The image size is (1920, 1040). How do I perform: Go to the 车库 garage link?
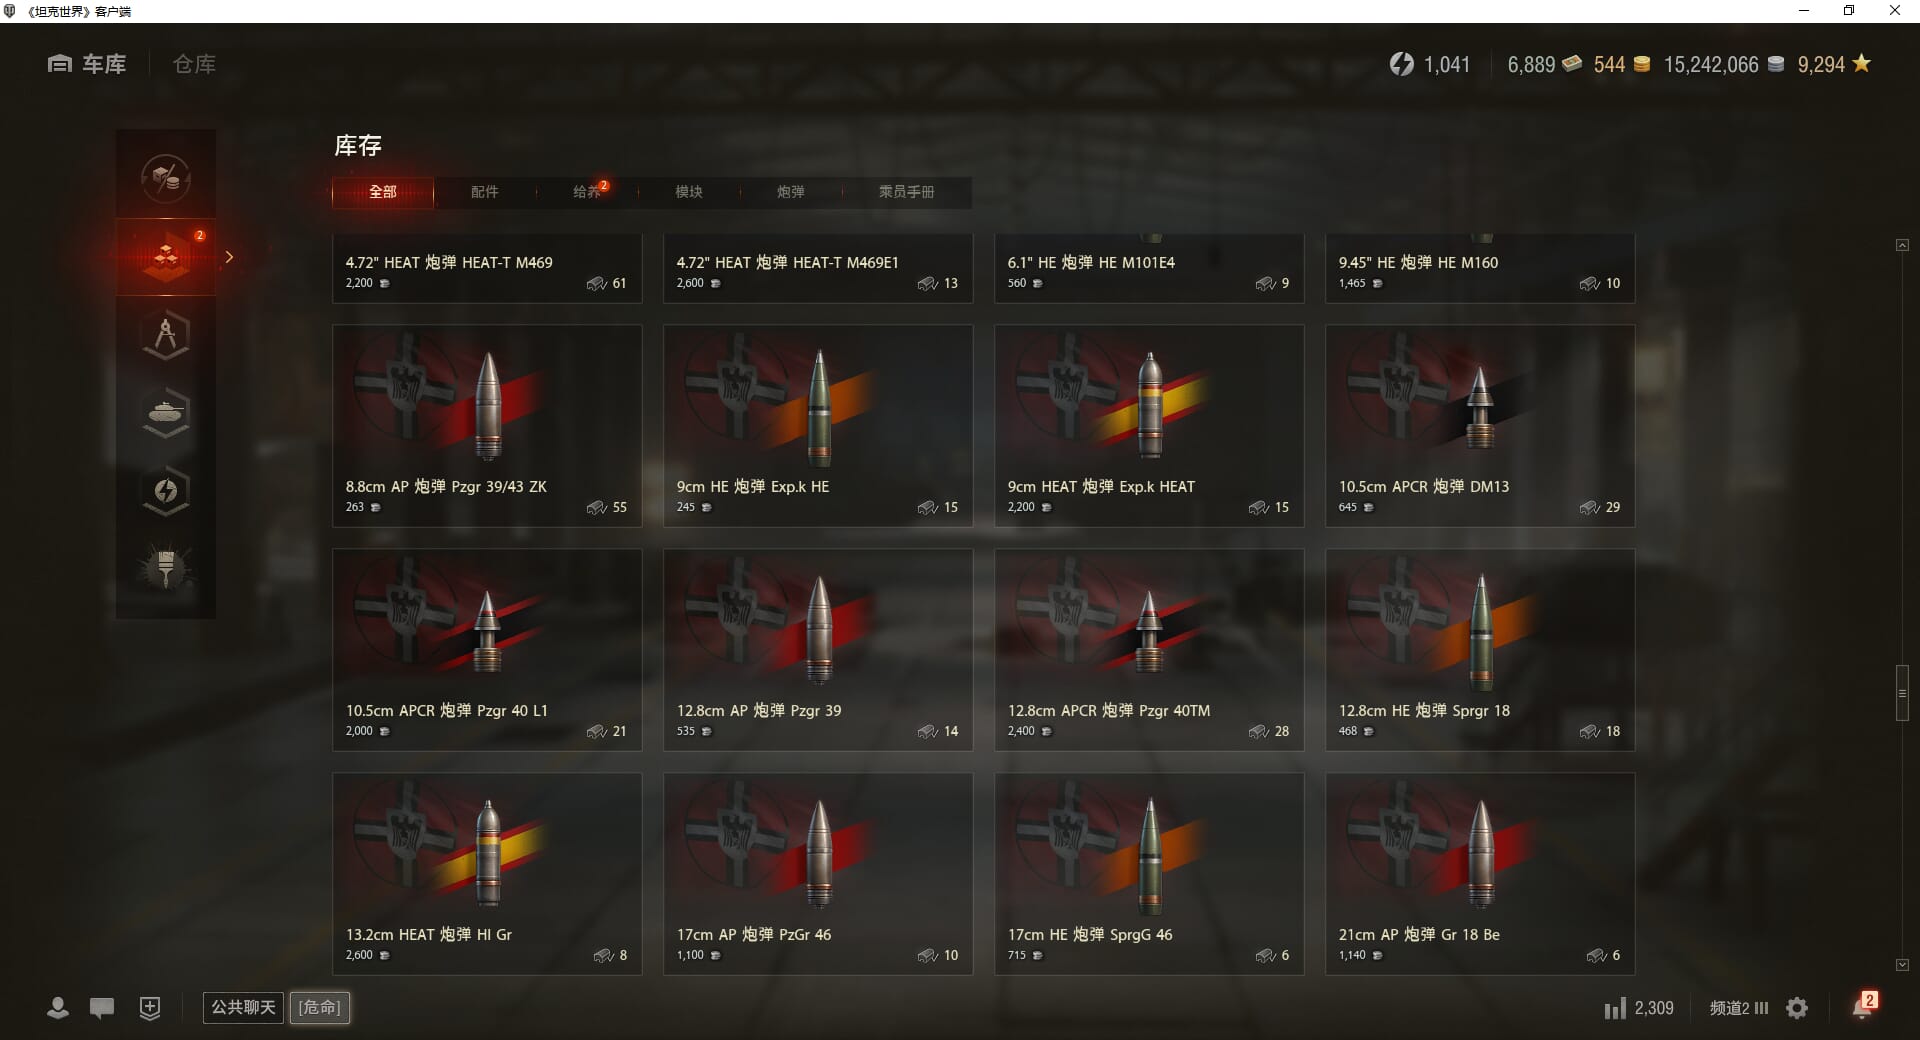(x=87, y=64)
